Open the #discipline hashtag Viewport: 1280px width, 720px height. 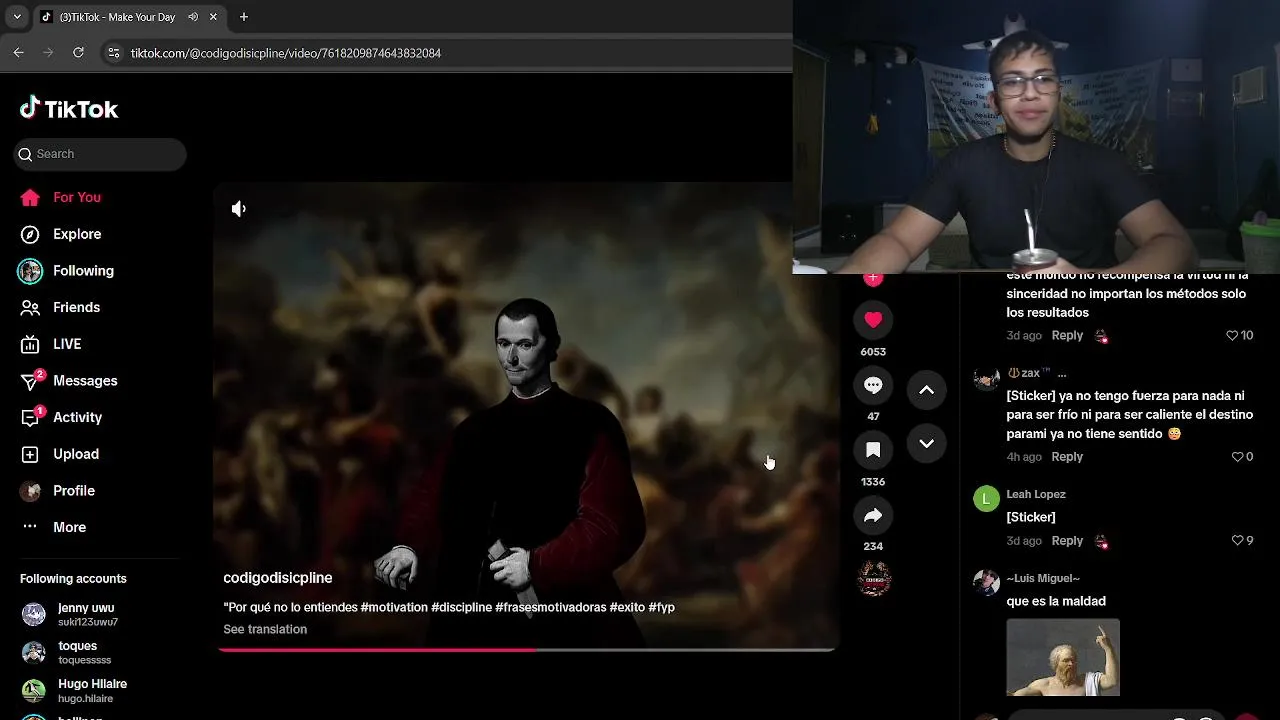461,607
